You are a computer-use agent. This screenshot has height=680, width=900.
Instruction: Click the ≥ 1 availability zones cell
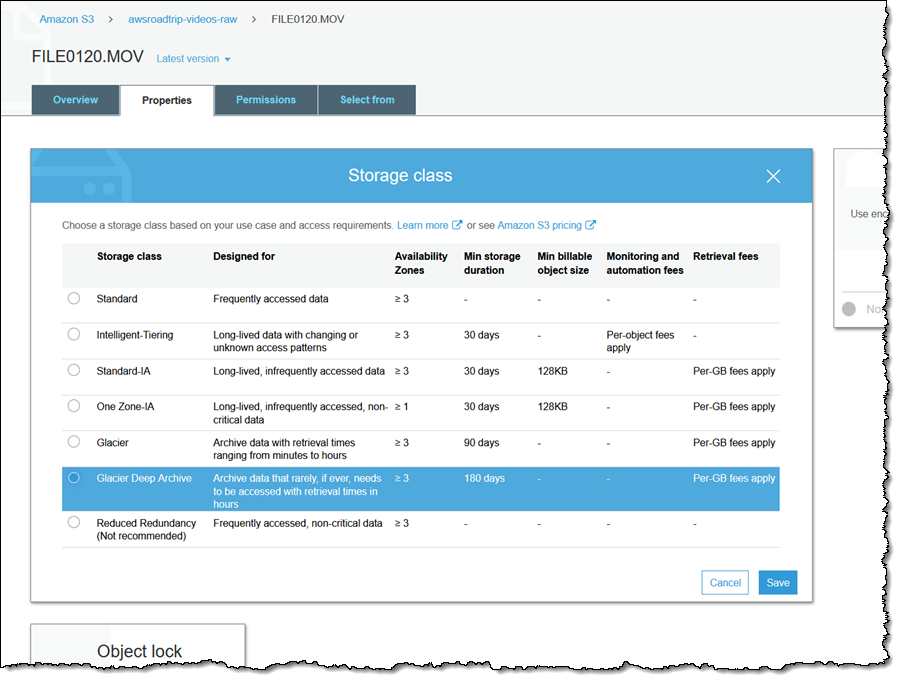click(x=401, y=406)
